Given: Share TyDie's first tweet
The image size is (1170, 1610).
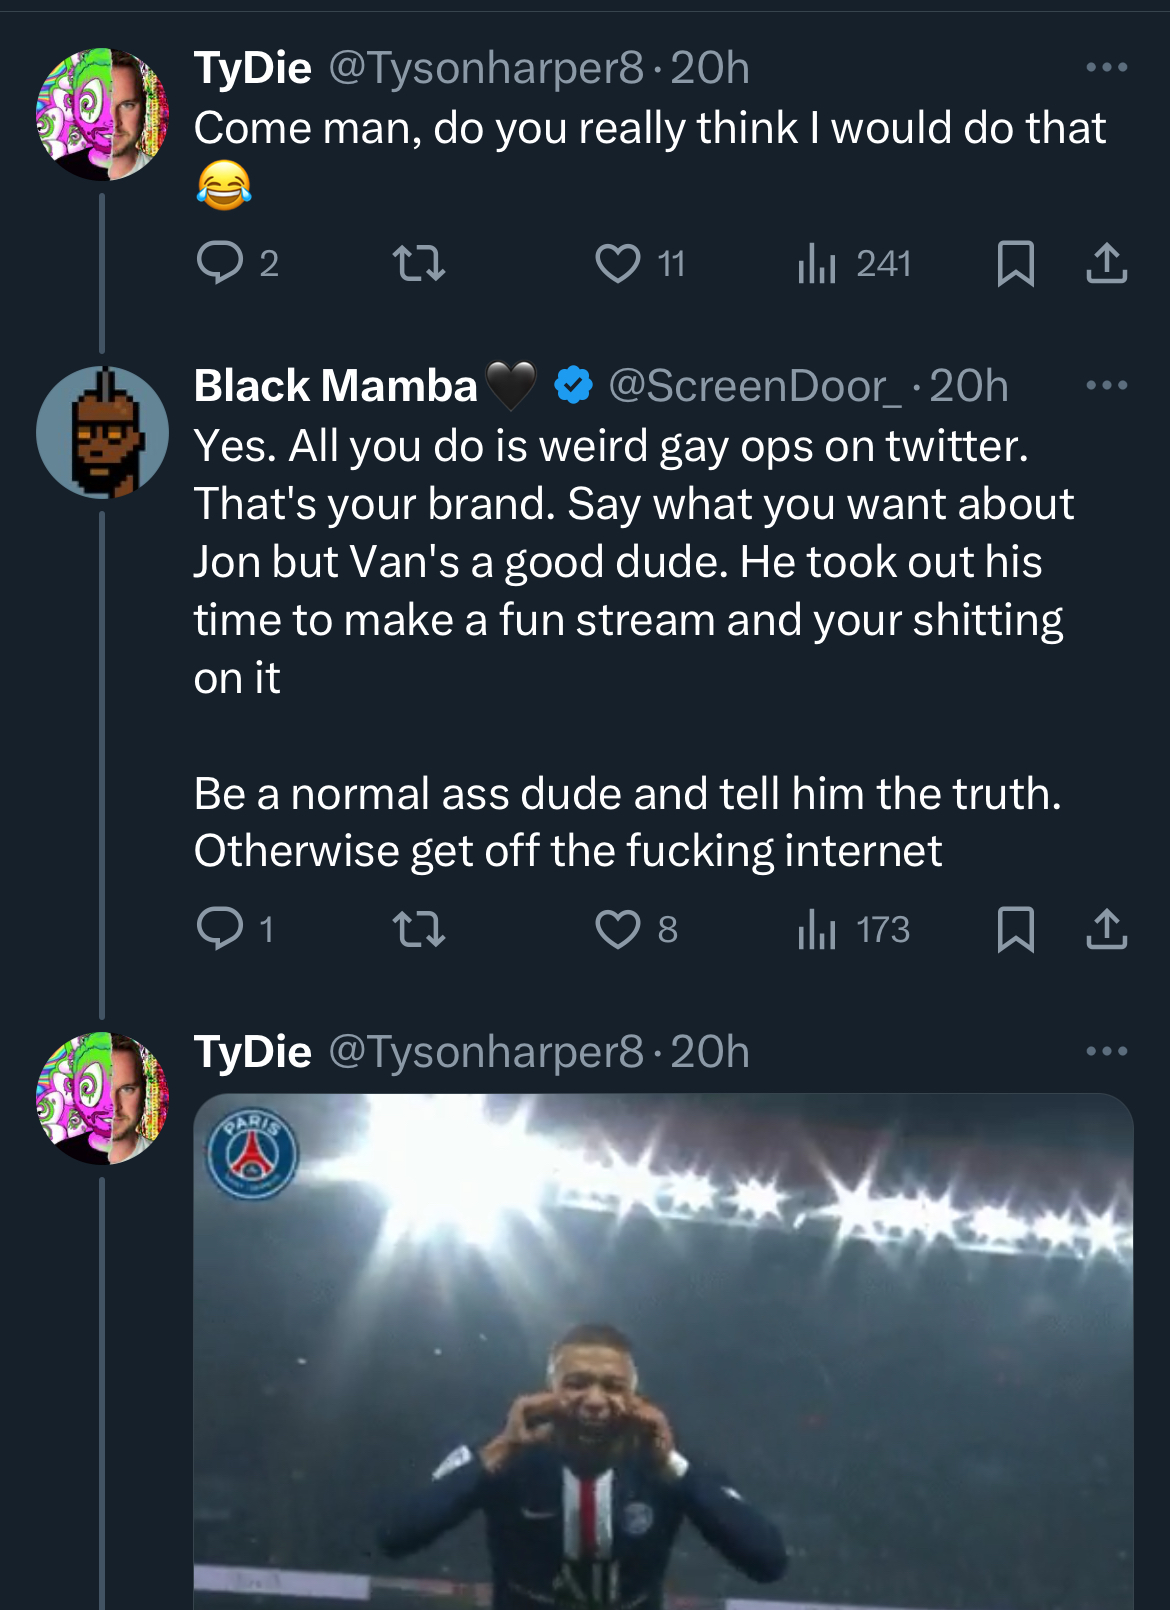Looking at the screenshot, I should (x=1107, y=264).
